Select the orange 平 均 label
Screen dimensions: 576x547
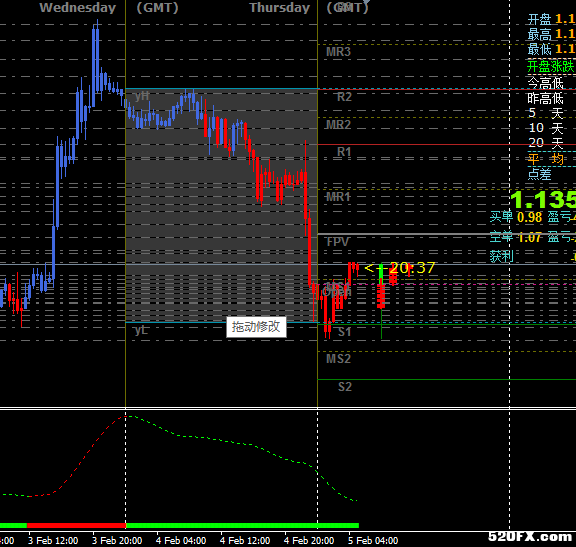point(546,159)
